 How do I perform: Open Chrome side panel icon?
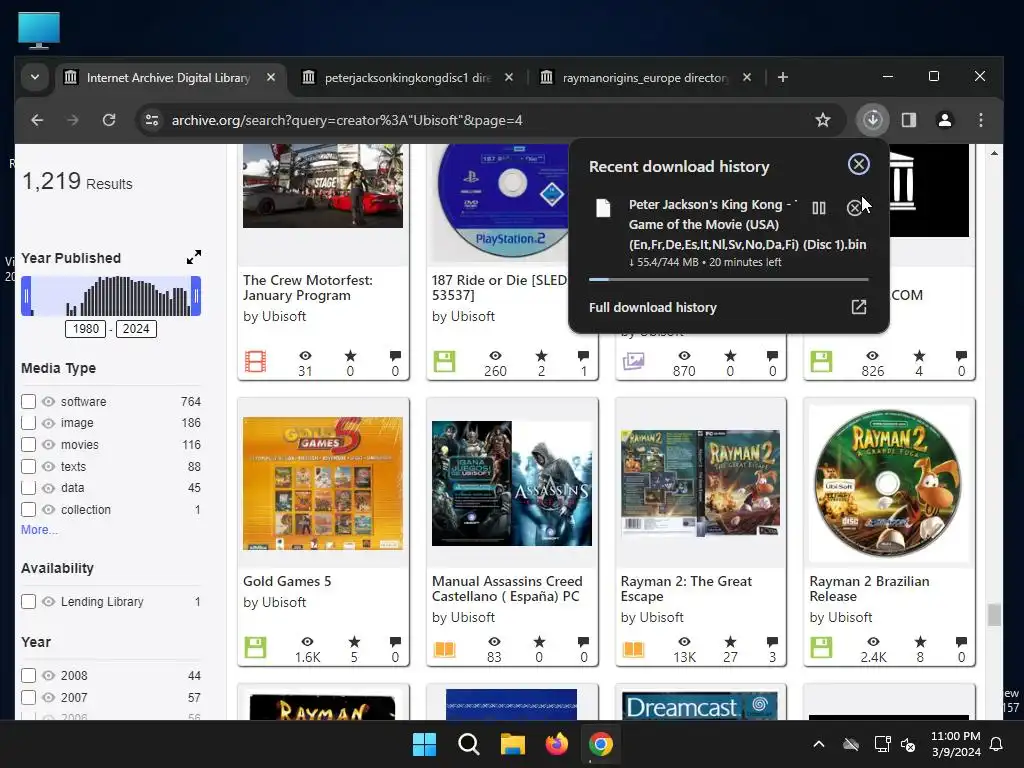tap(908, 120)
